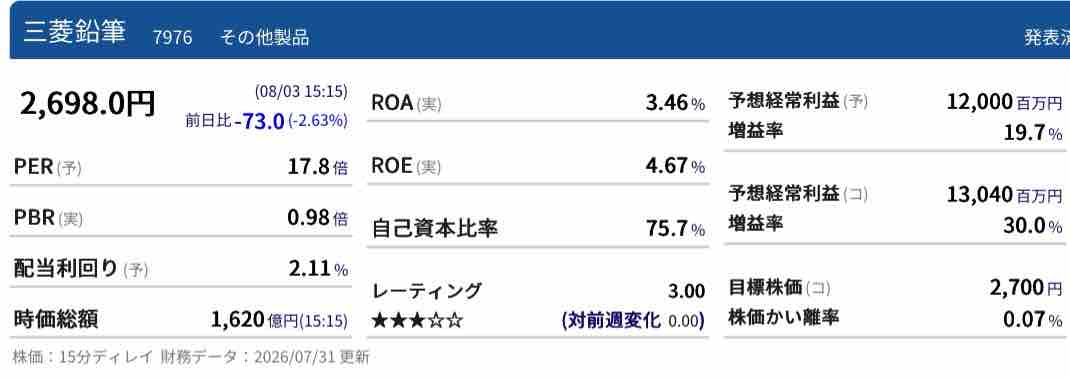Image resolution: width=1070 pixels, height=378 pixels.
Task: Open the その他製品 sector link
Action: [265, 37]
